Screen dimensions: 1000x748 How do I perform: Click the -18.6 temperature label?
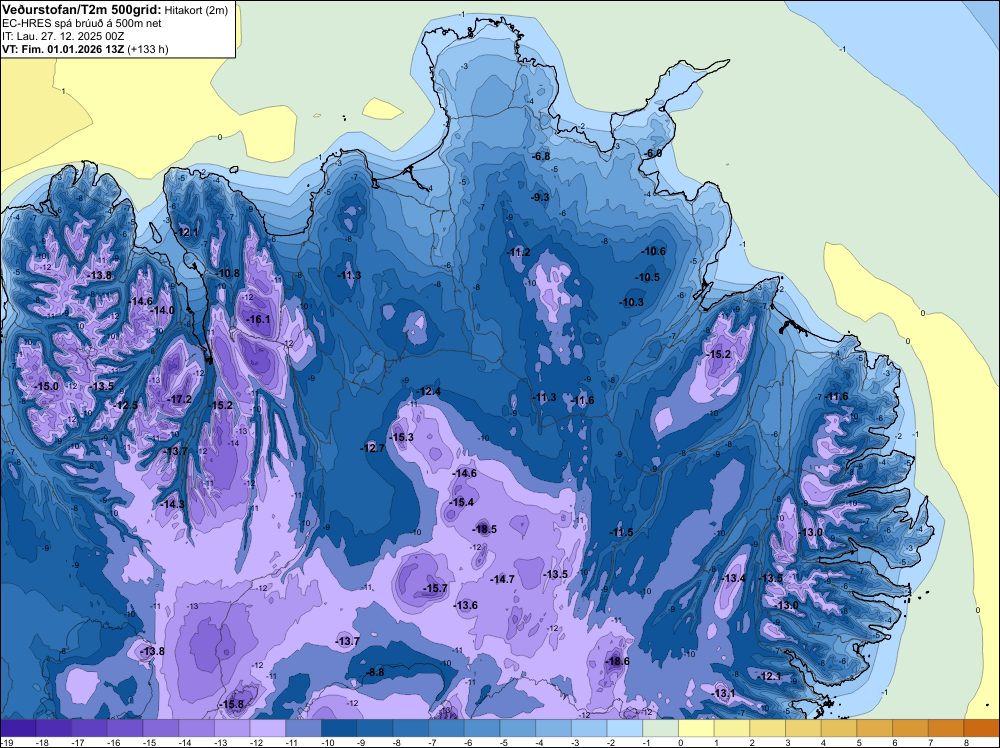pos(617,661)
